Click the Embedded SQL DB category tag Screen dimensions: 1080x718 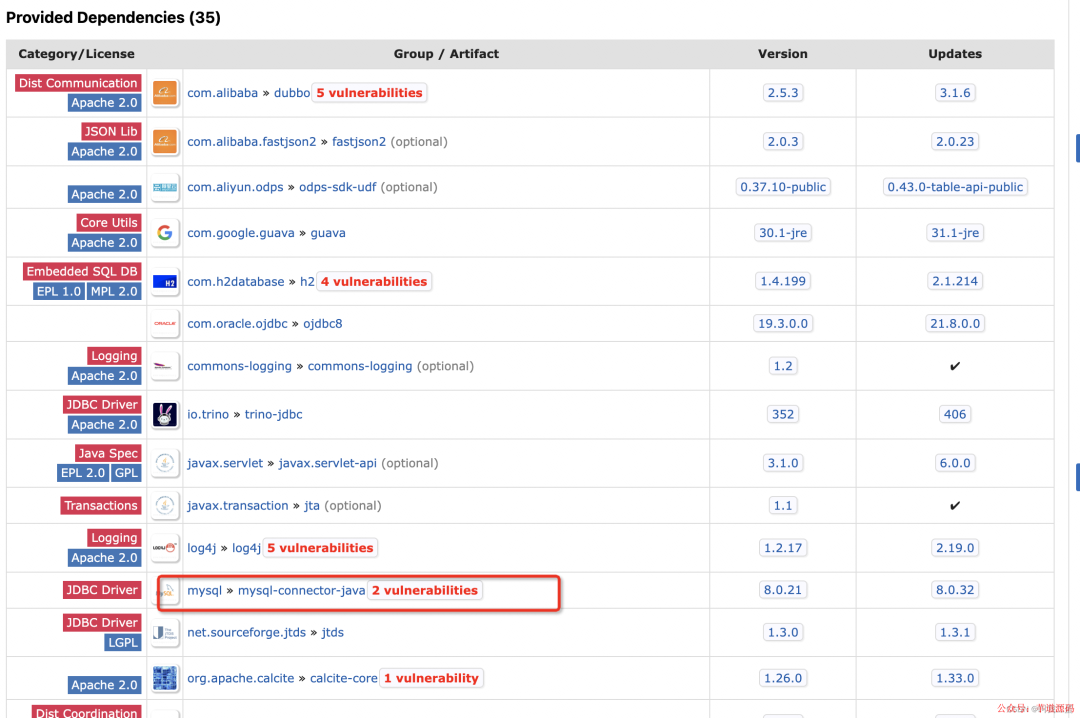click(82, 271)
